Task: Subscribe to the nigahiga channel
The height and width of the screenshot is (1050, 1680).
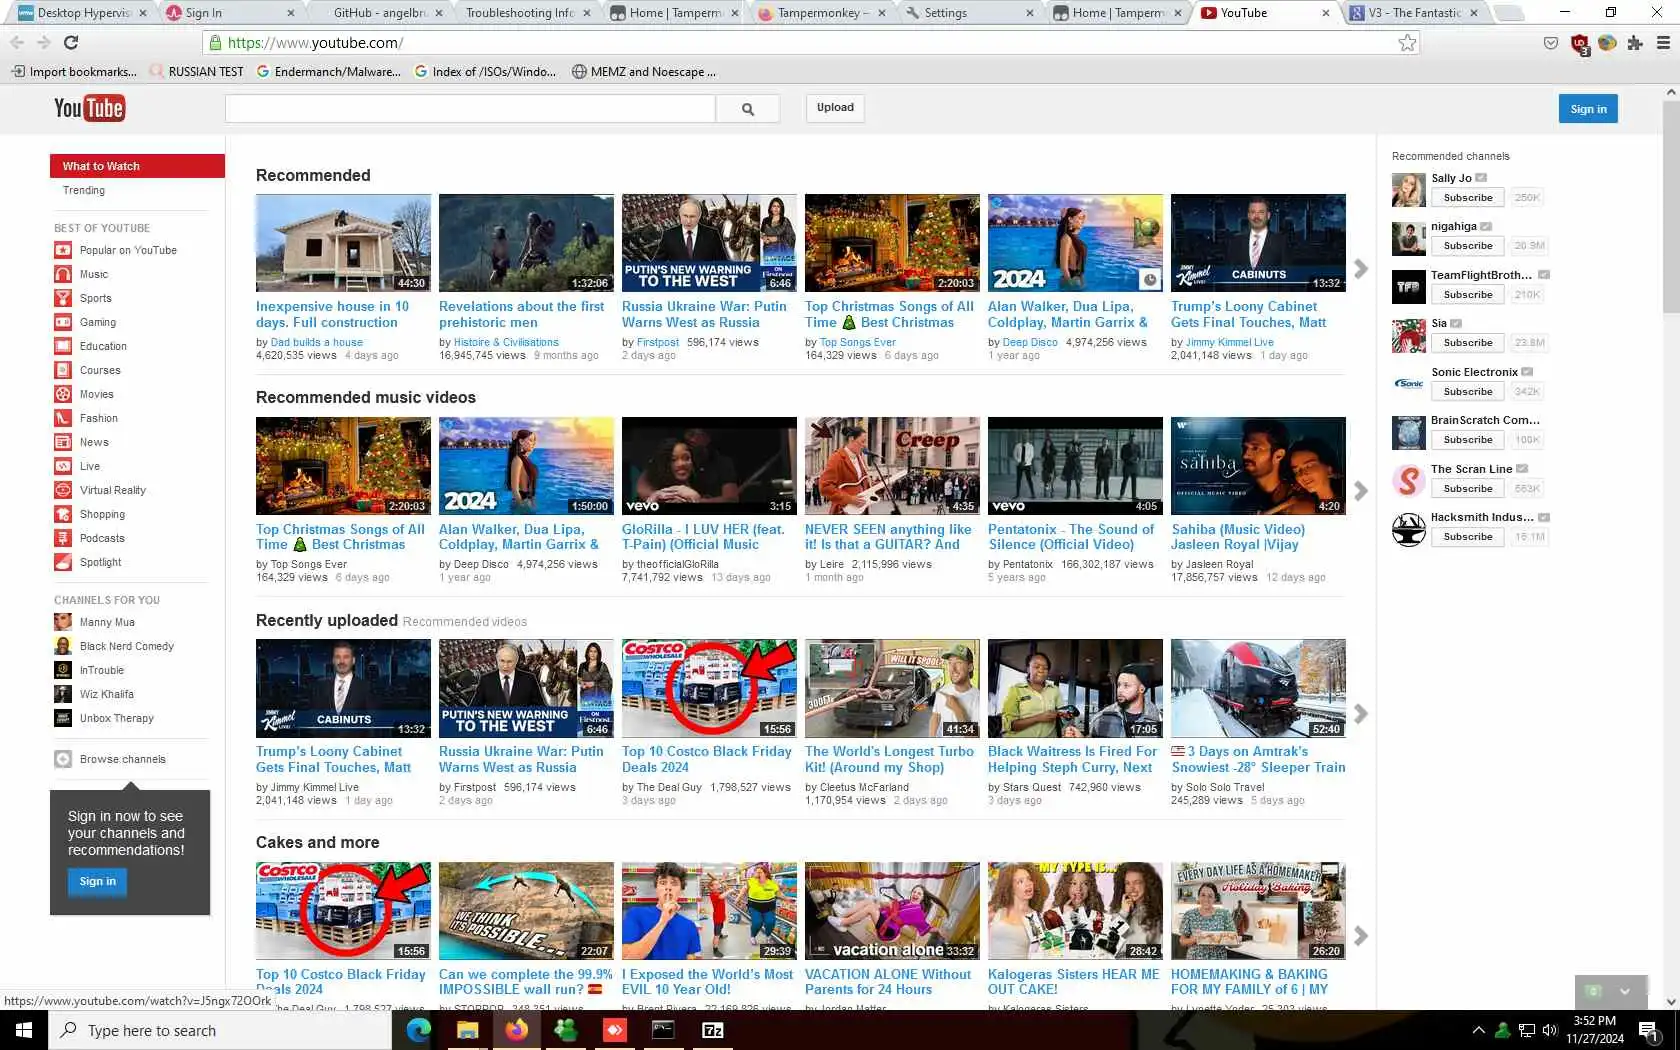Action: (x=1468, y=246)
